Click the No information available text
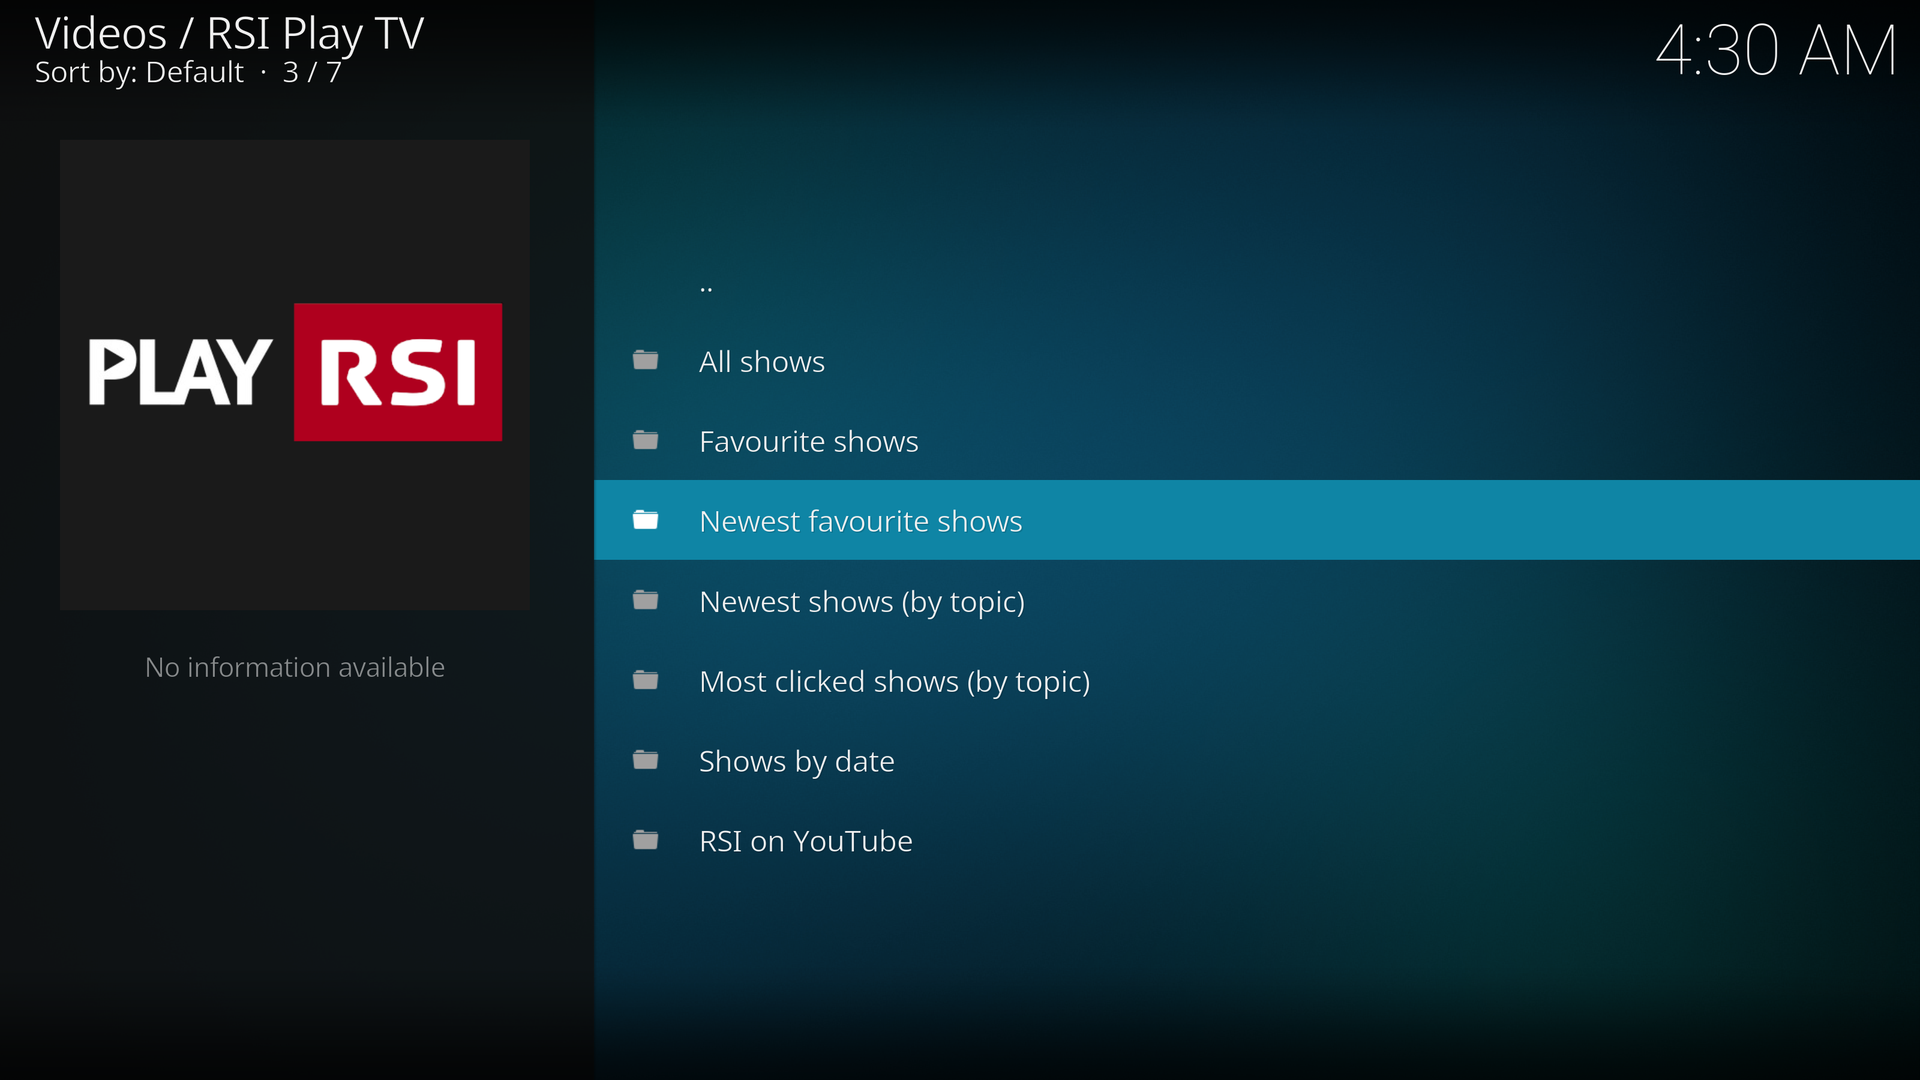 295,667
